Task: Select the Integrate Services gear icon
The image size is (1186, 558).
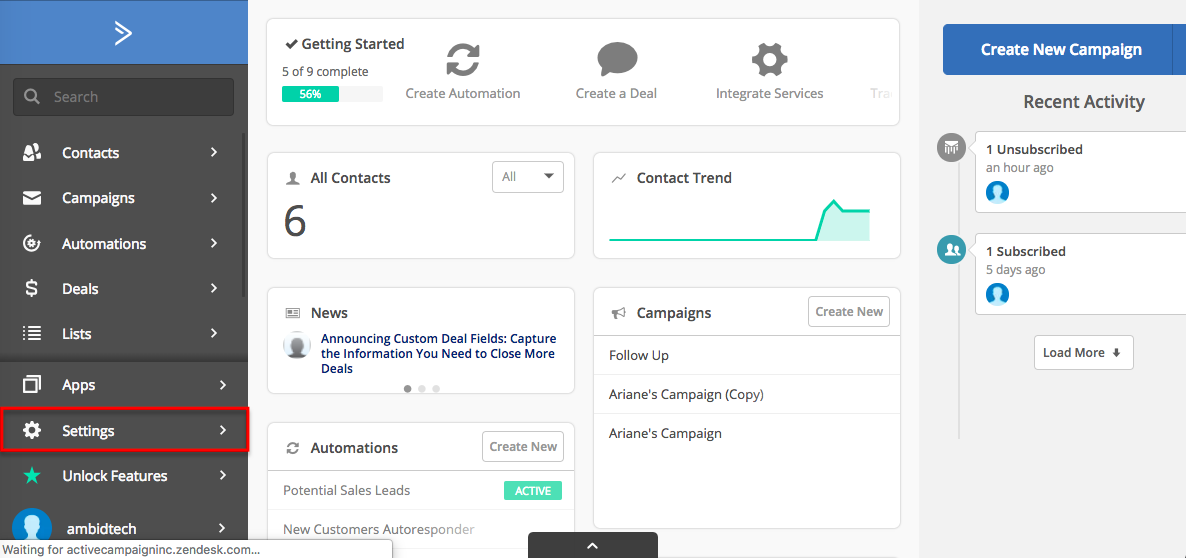Action: click(769, 60)
